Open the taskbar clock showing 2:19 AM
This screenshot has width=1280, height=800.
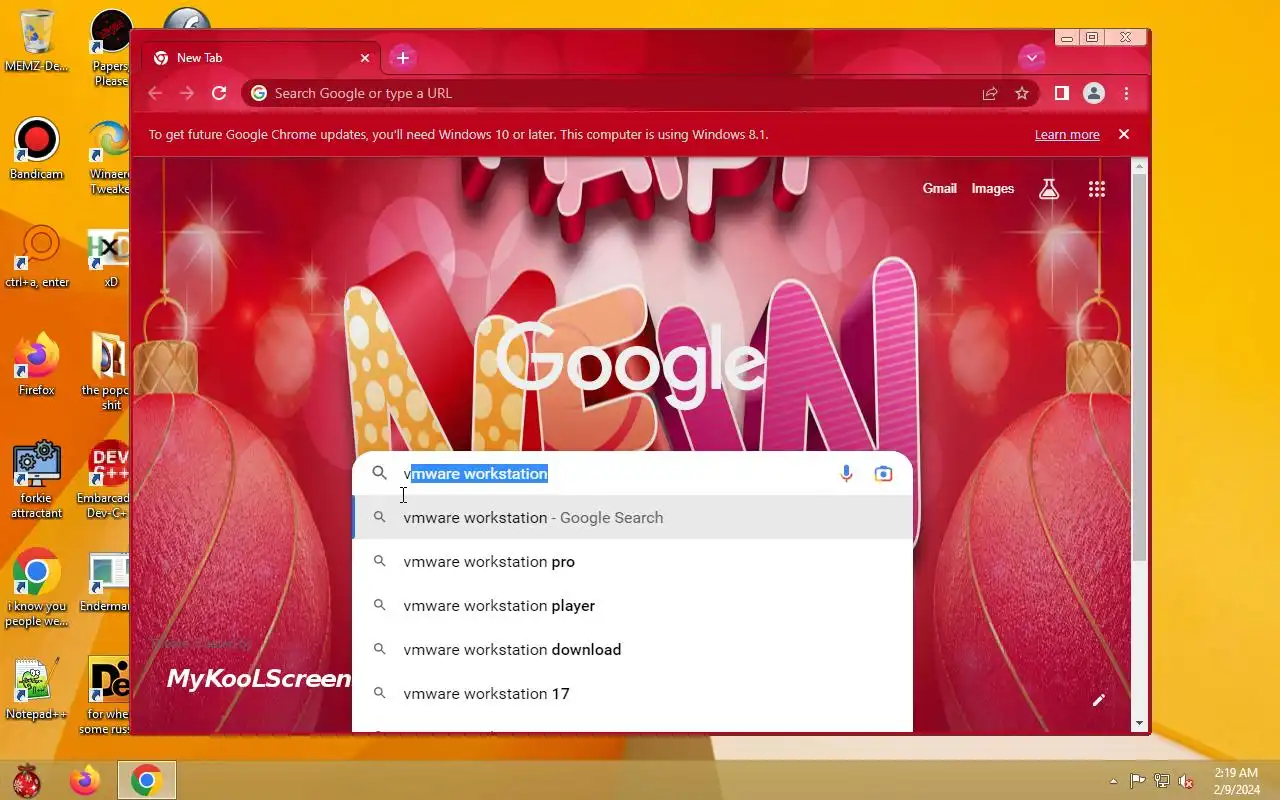tap(1236, 781)
